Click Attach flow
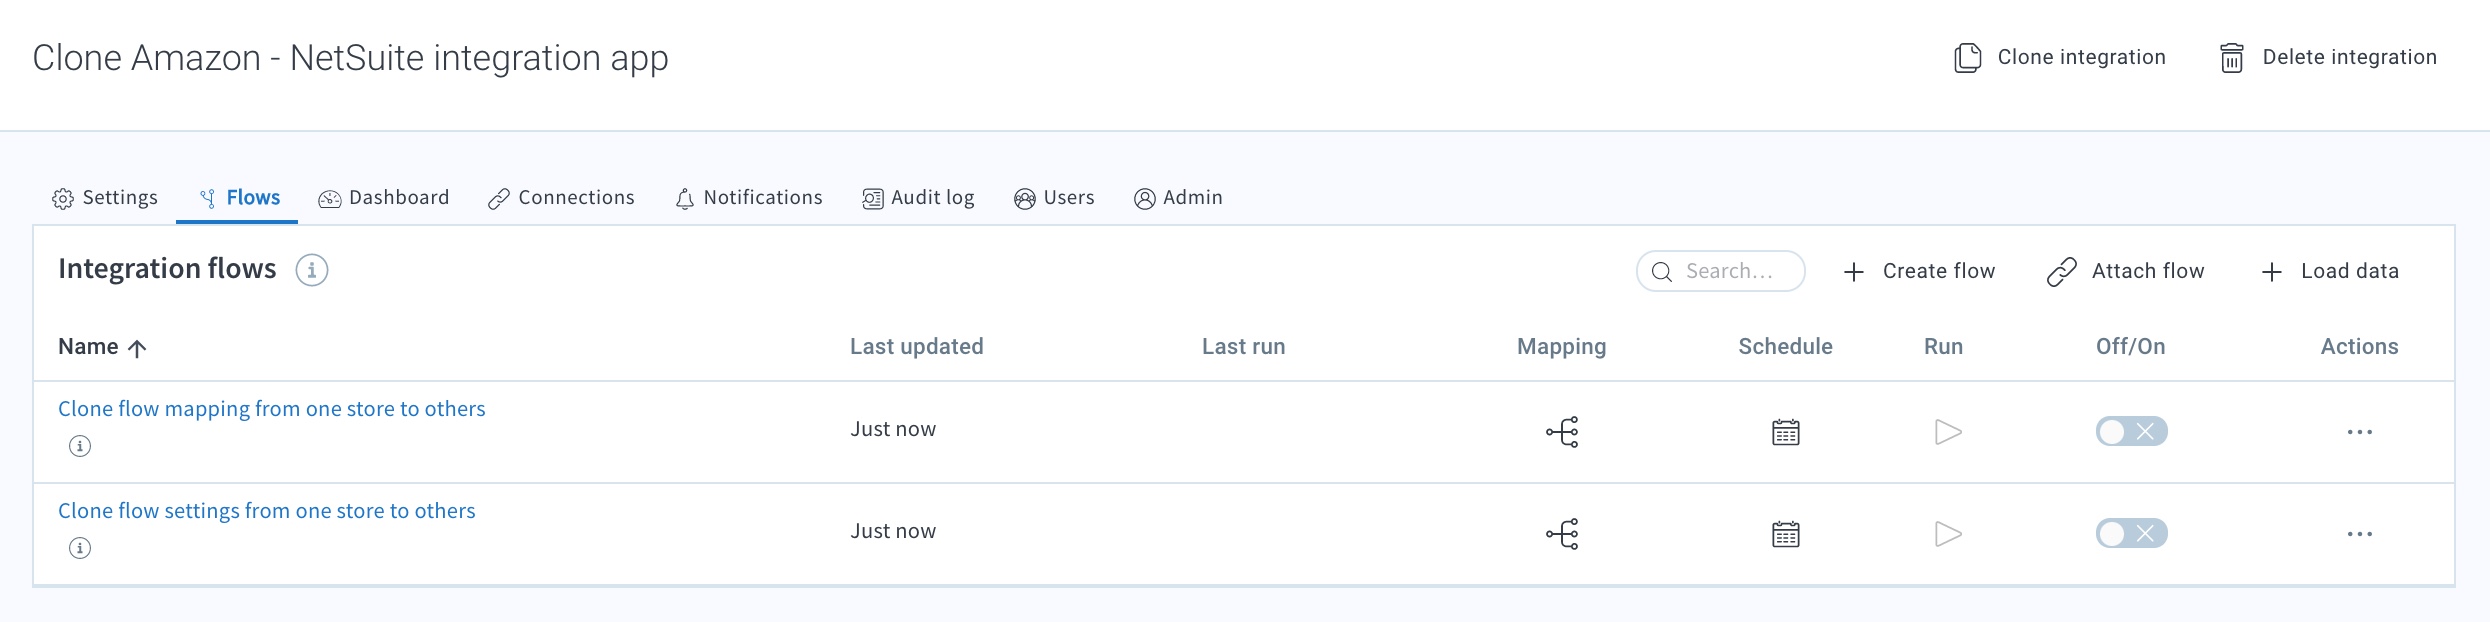The width and height of the screenshot is (2490, 622). point(2126,271)
